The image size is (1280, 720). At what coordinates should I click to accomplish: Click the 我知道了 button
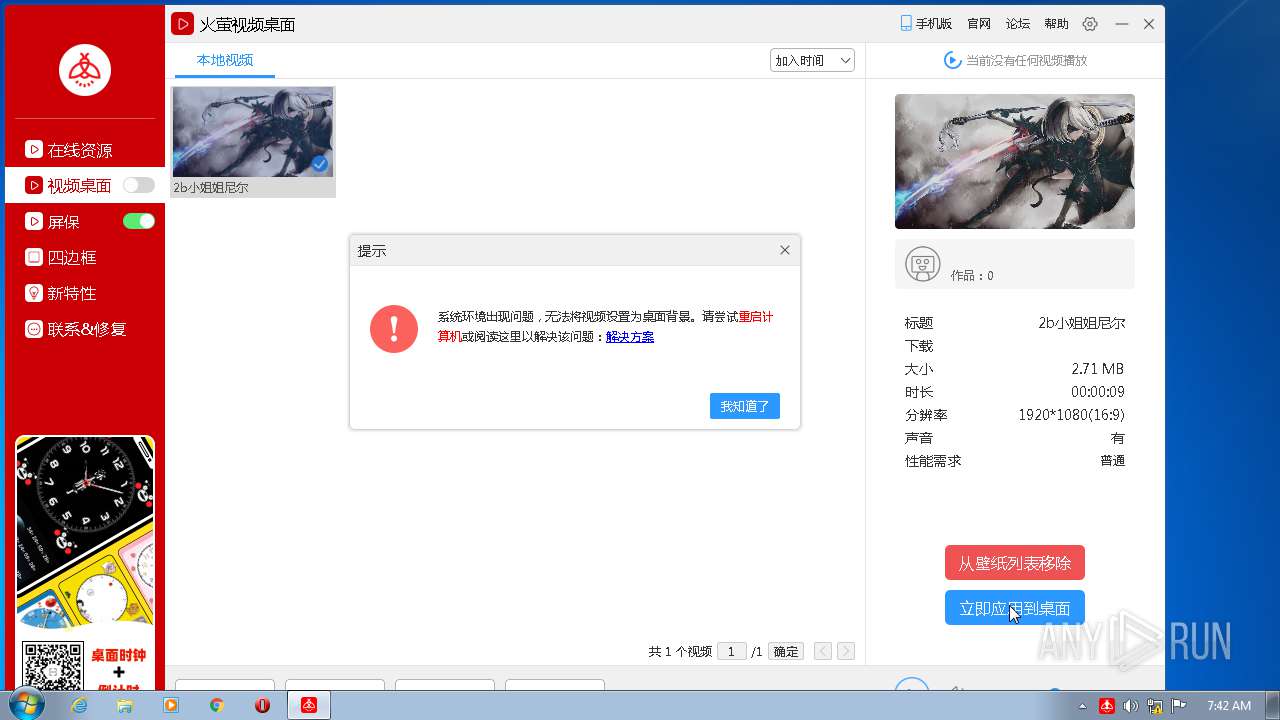pos(745,406)
